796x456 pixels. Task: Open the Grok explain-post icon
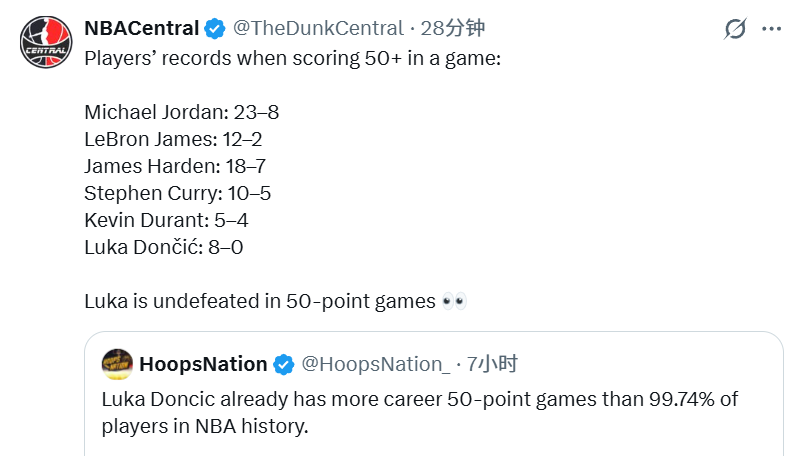click(735, 29)
